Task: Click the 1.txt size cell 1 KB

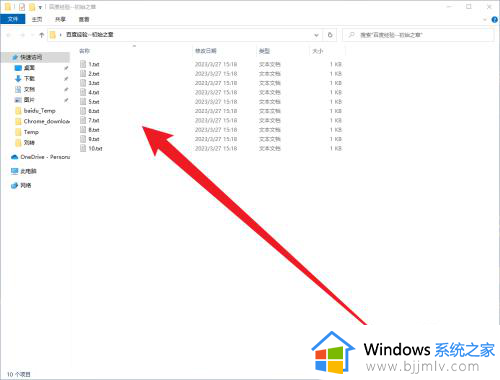Action: click(x=336, y=64)
